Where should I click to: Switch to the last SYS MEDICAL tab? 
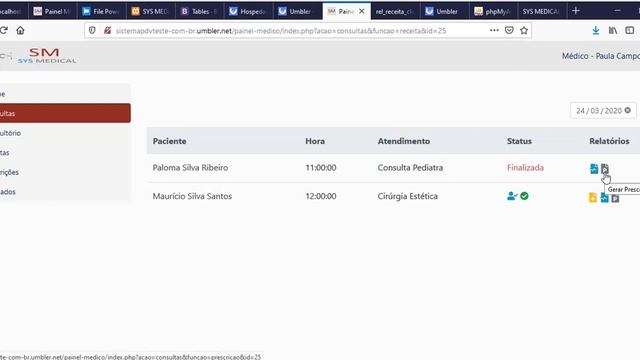[x=542, y=11]
